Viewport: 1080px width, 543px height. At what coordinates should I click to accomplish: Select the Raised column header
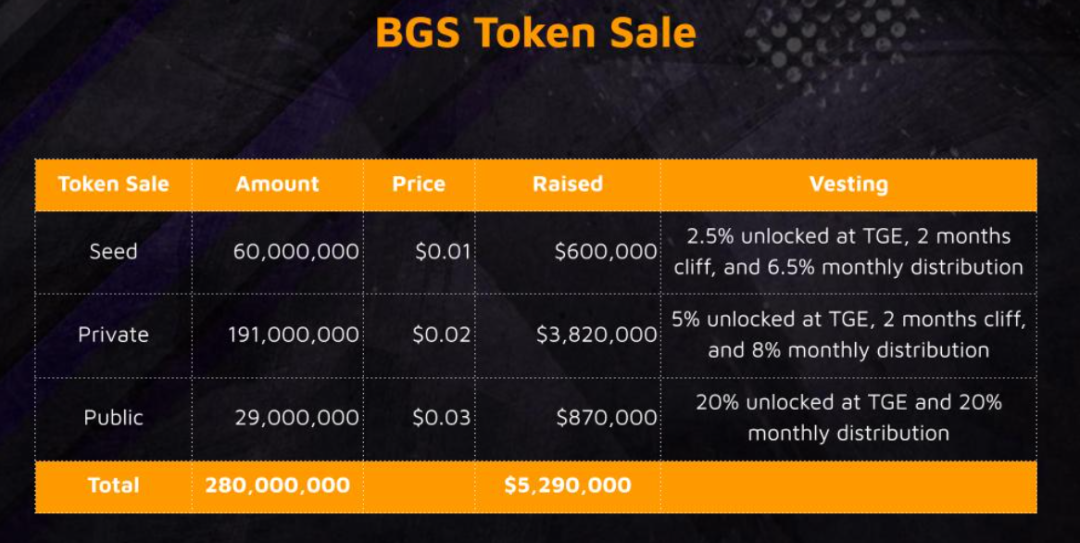pos(568,184)
